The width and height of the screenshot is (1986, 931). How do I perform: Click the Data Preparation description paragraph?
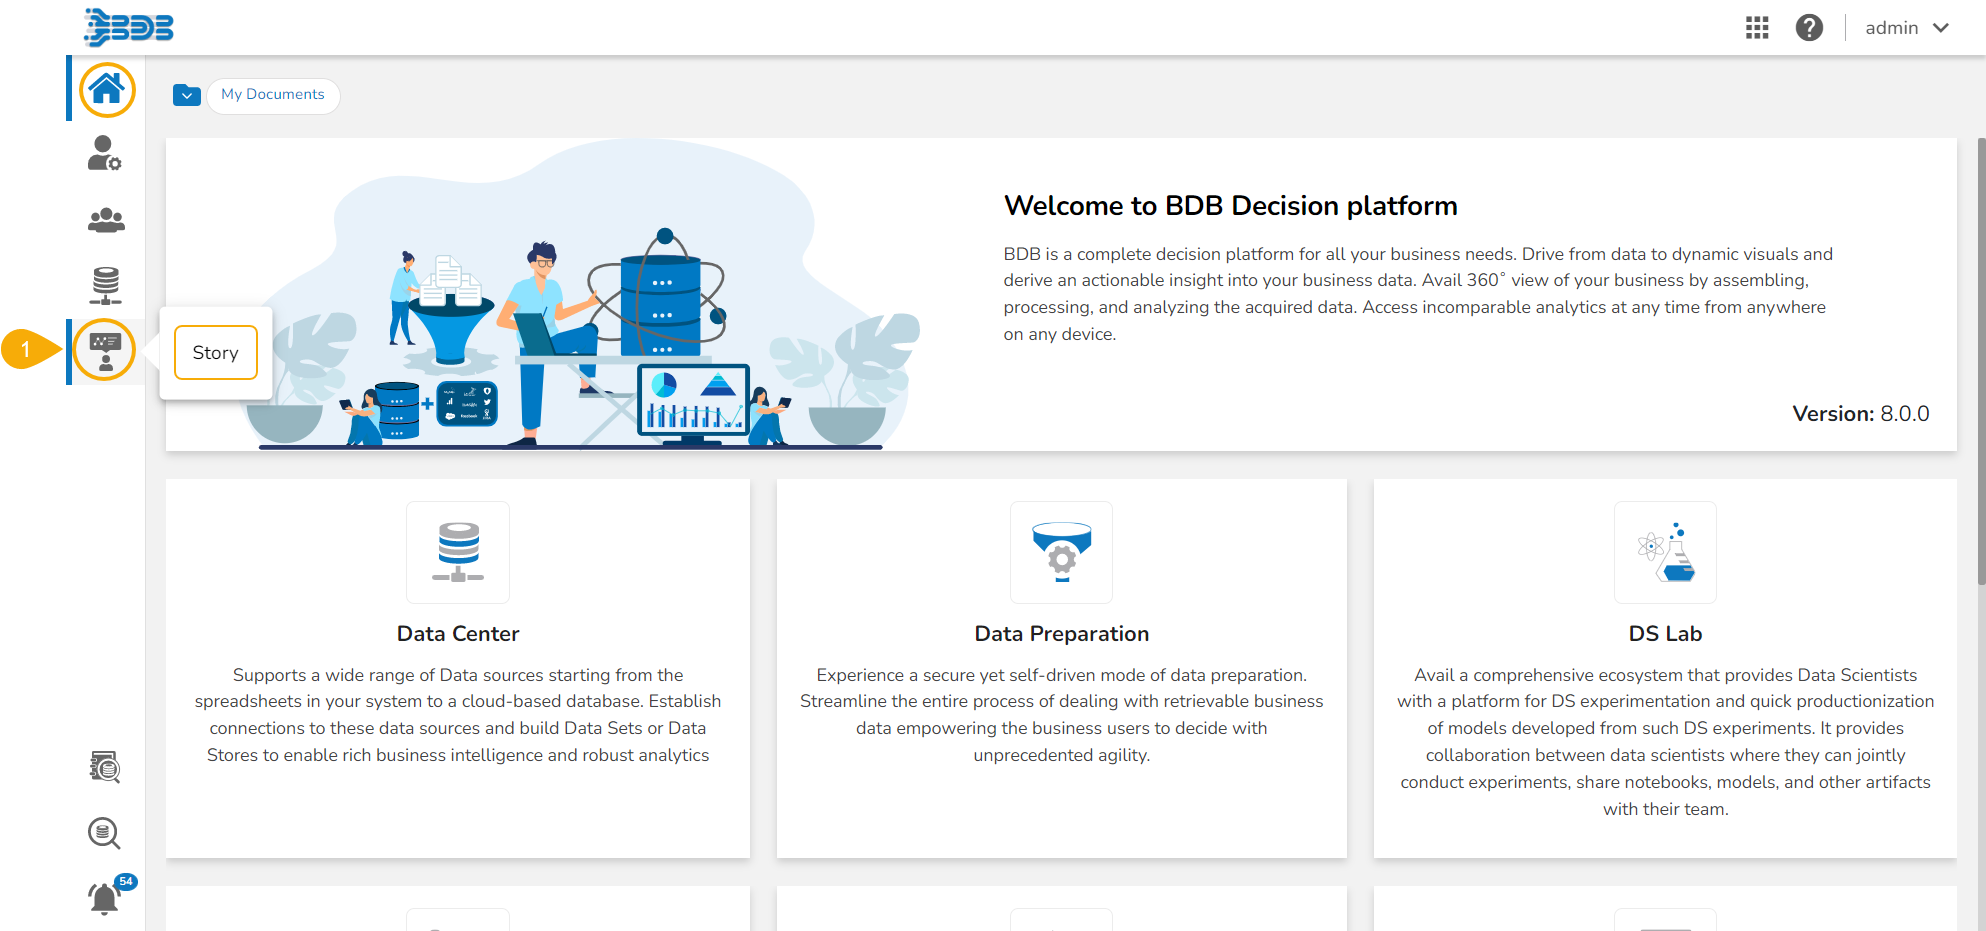1062,715
